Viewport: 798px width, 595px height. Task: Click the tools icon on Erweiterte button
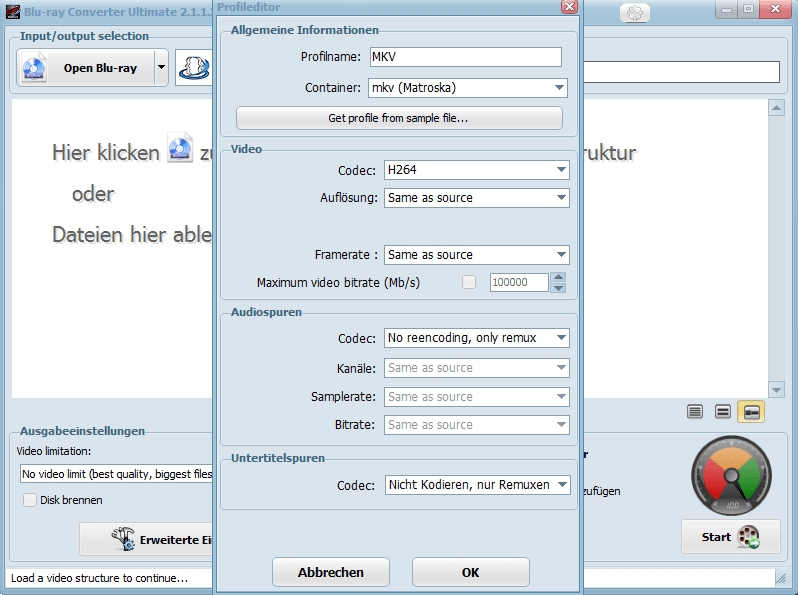click(124, 539)
